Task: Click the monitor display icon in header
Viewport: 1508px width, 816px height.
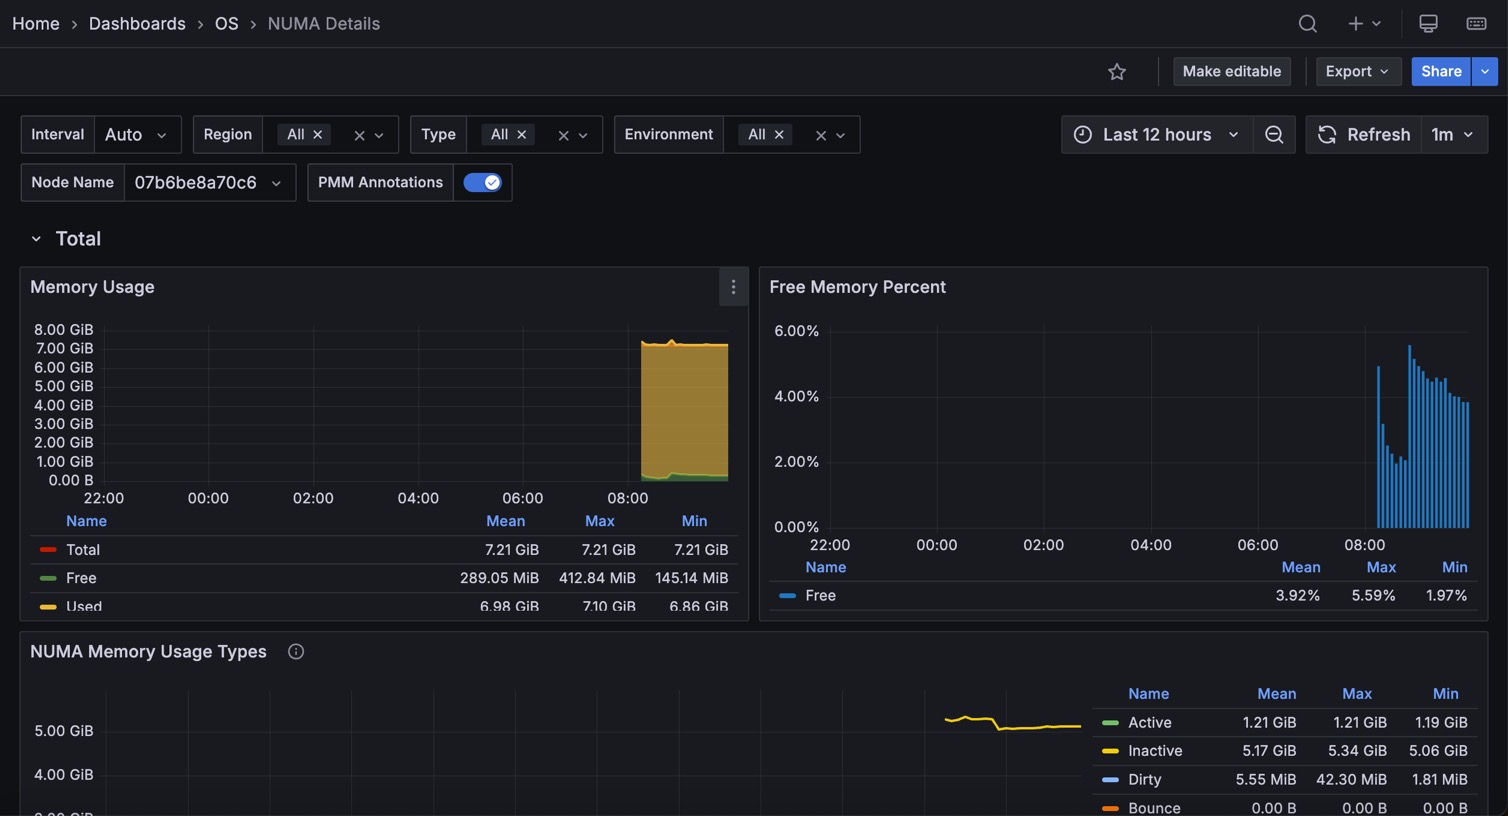Action: 1428,23
